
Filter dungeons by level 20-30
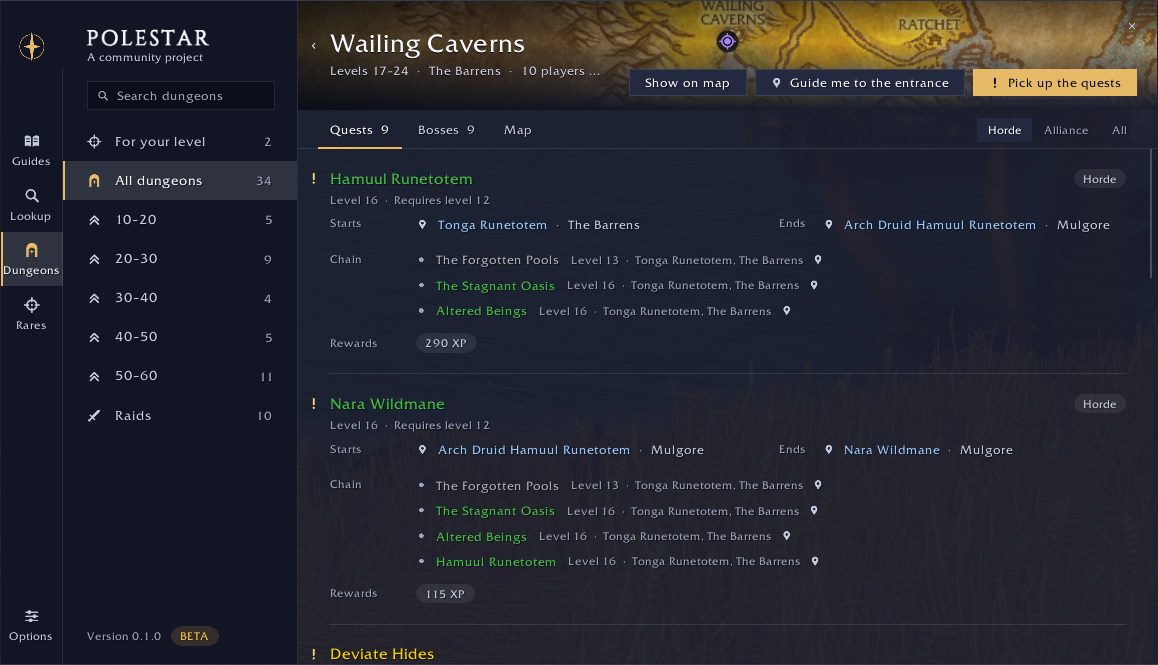(x=180, y=259)
